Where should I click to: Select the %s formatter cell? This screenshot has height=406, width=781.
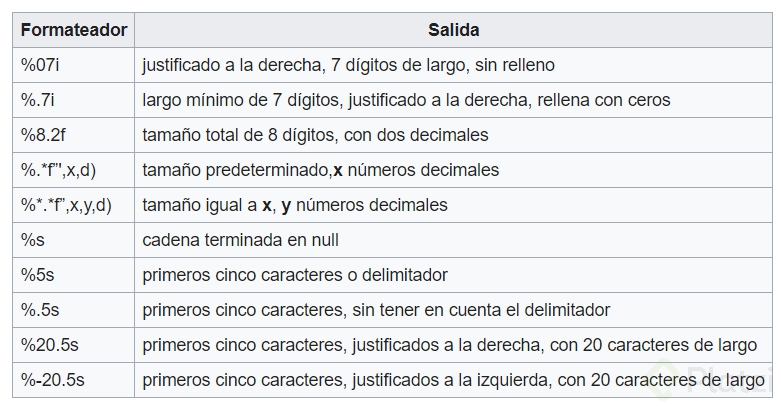[32, 240]
